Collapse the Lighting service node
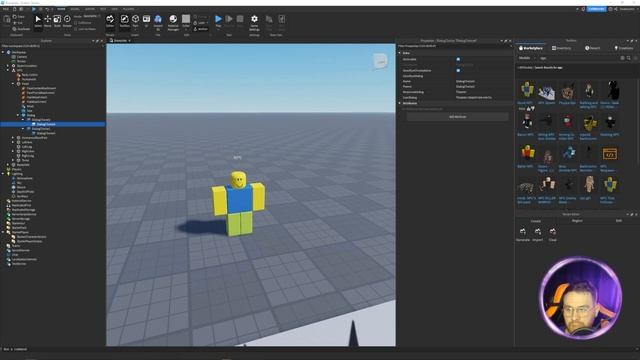The height and width of the screenshot is (360, 640). [x=3, y=174]
